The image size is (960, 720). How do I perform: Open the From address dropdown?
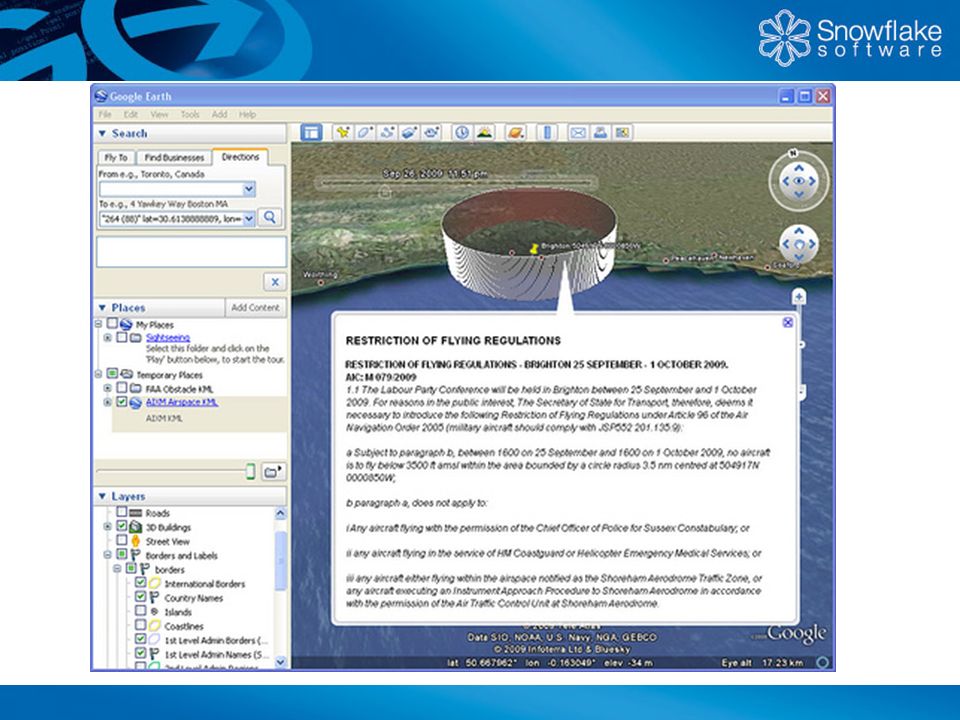tap(249, 189)
